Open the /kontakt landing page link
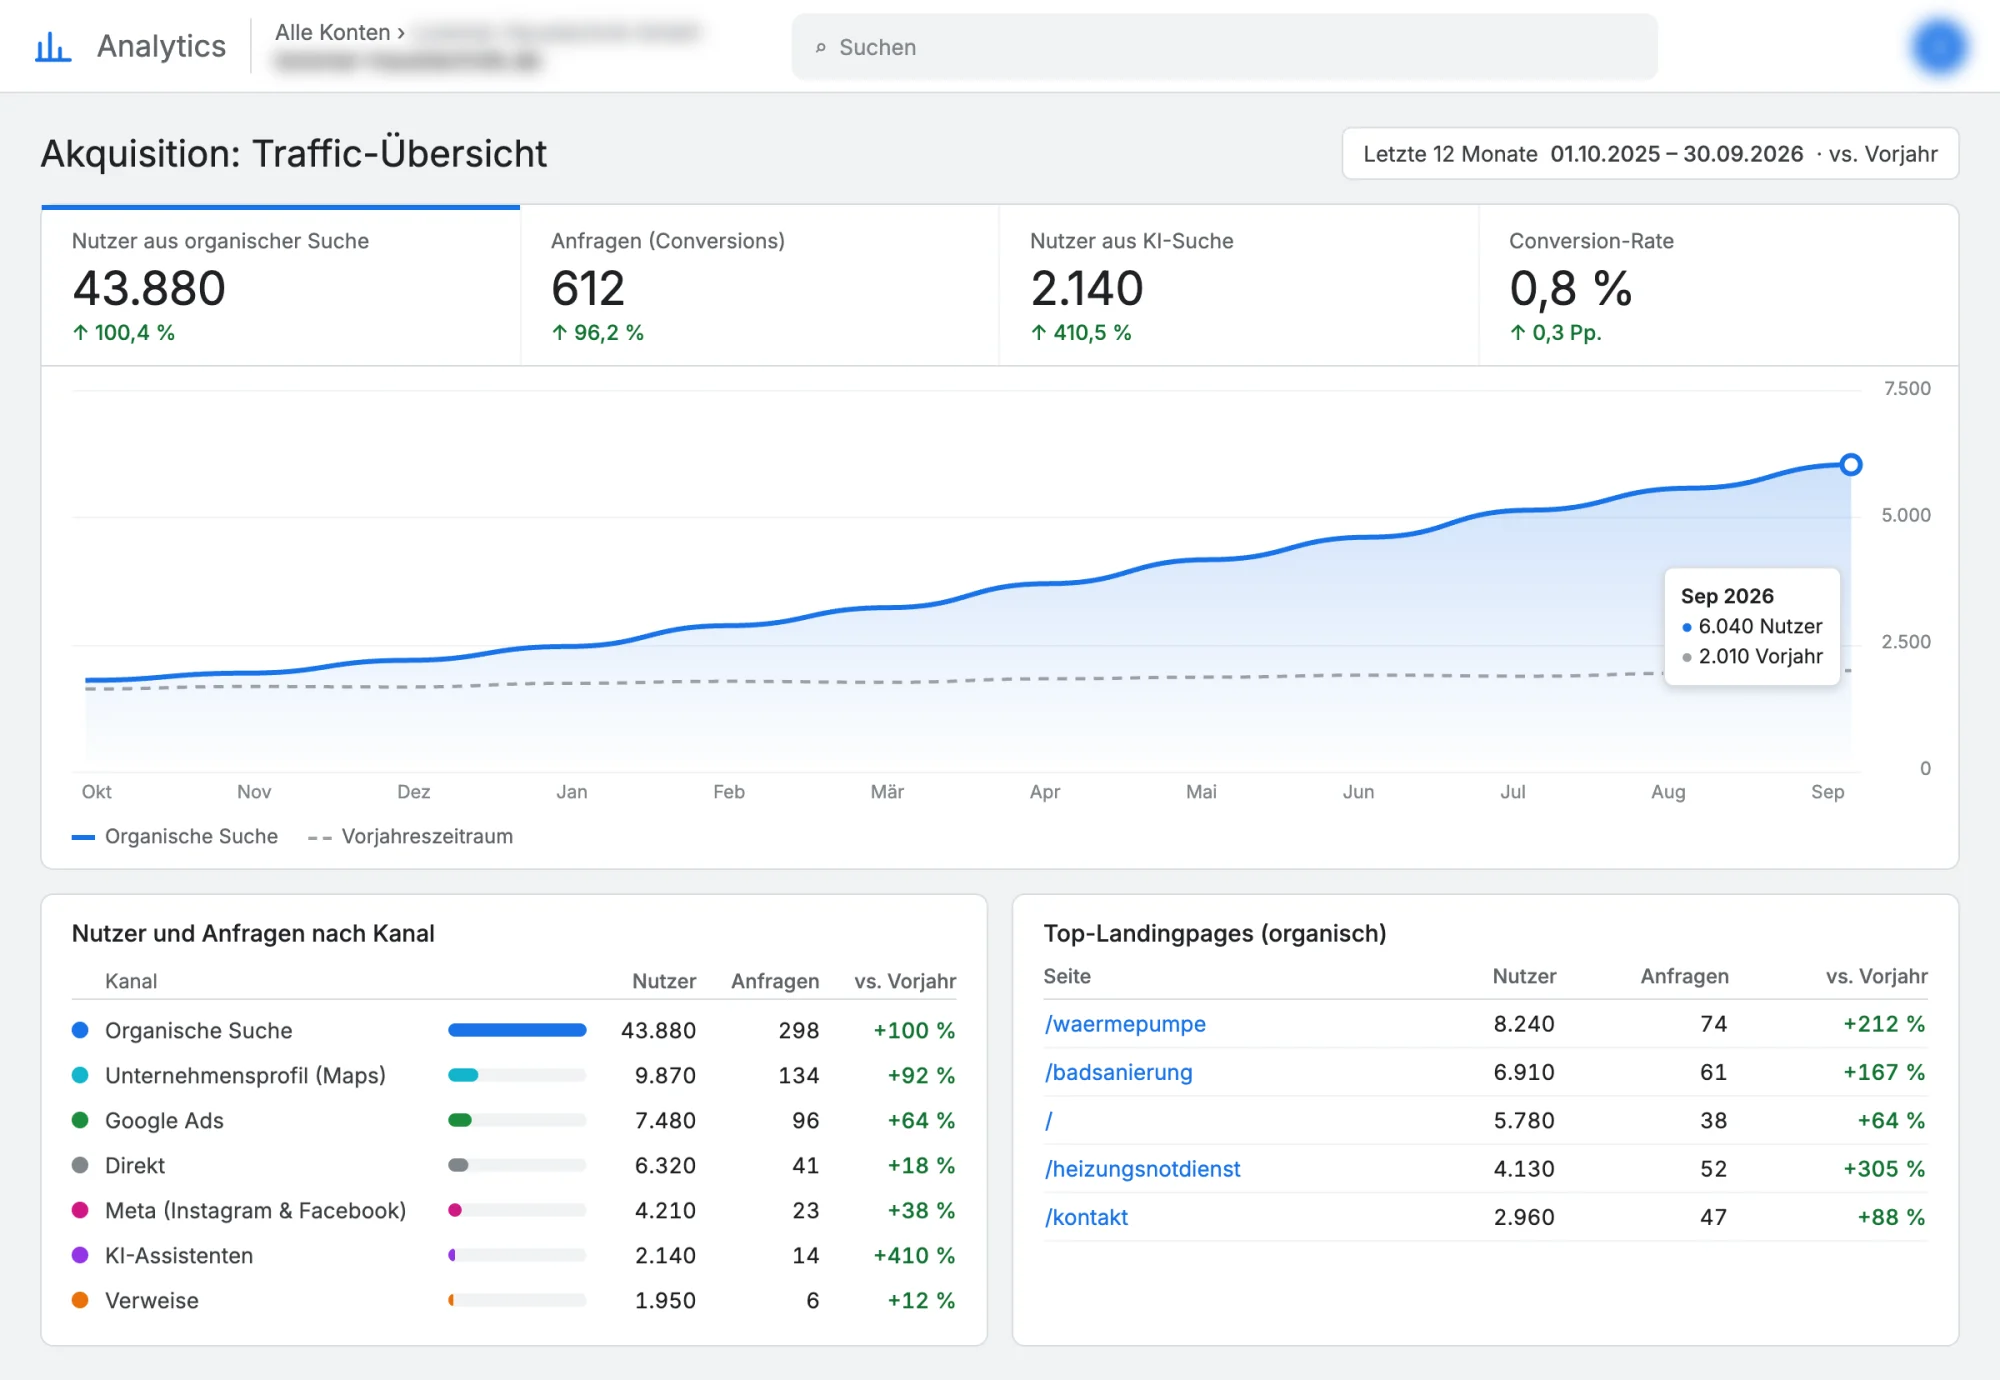 pos(1086,1217)
